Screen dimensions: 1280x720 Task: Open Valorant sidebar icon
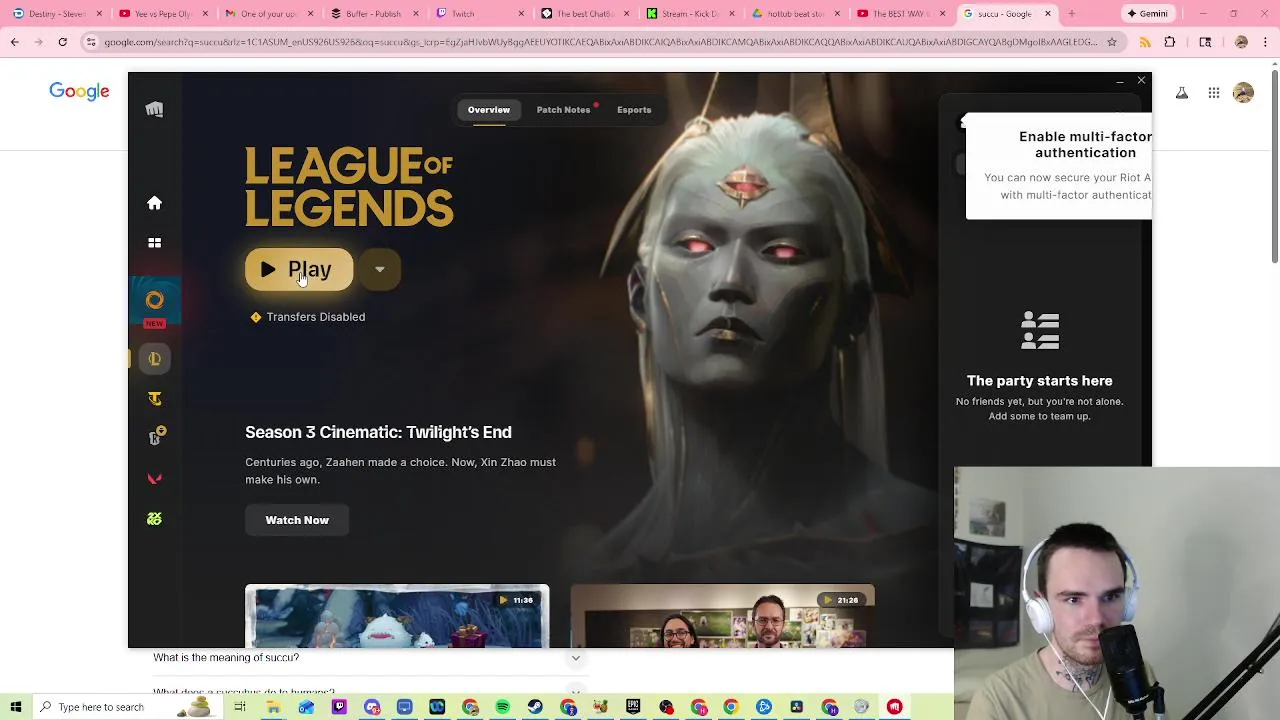(154, 479)
